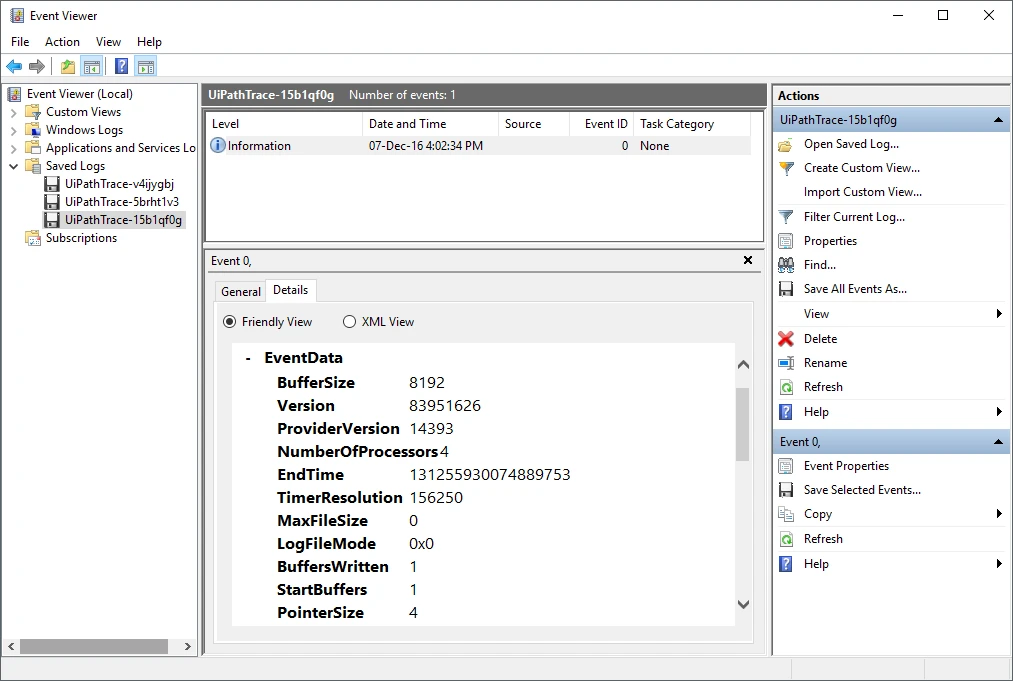
Task: Click the Subscriptions folder icon
Action: click(x=33, y=238)
